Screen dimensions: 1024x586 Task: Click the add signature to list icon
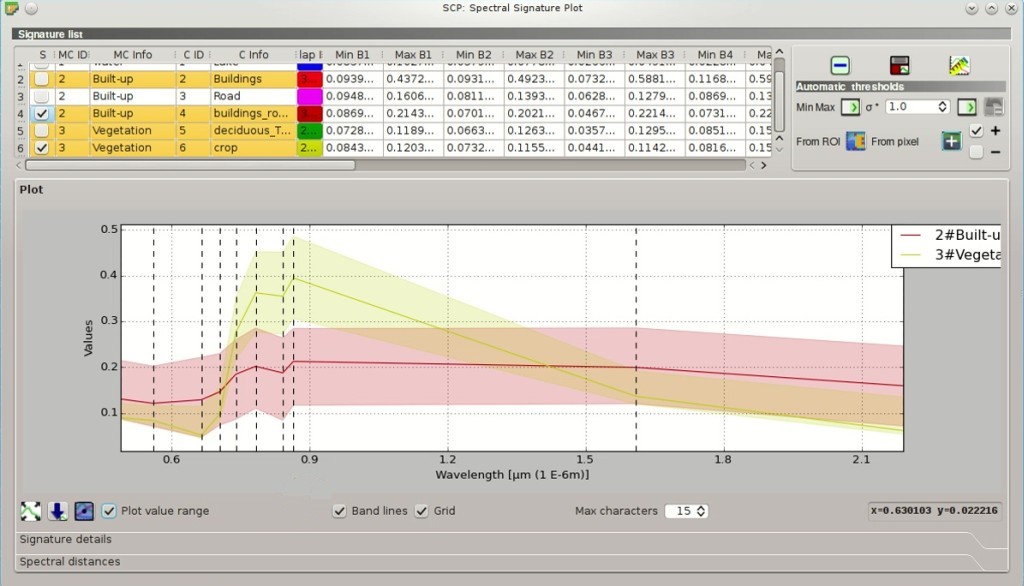899,65
